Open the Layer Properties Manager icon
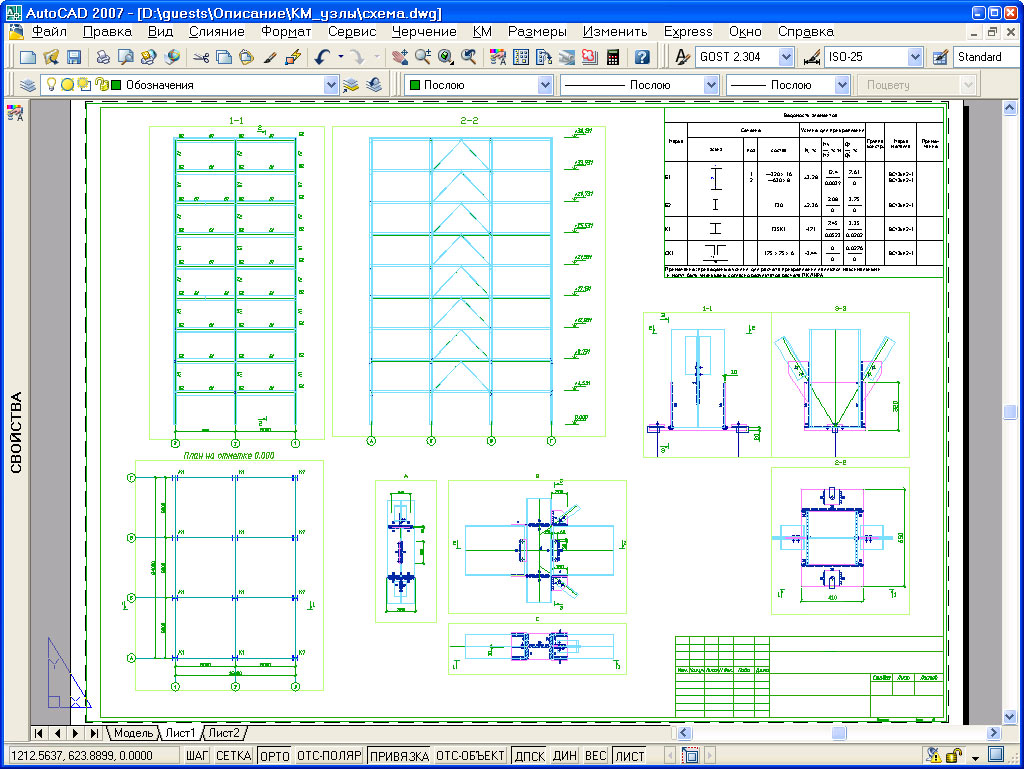The image size is (1024, 769). click(28, 86)
